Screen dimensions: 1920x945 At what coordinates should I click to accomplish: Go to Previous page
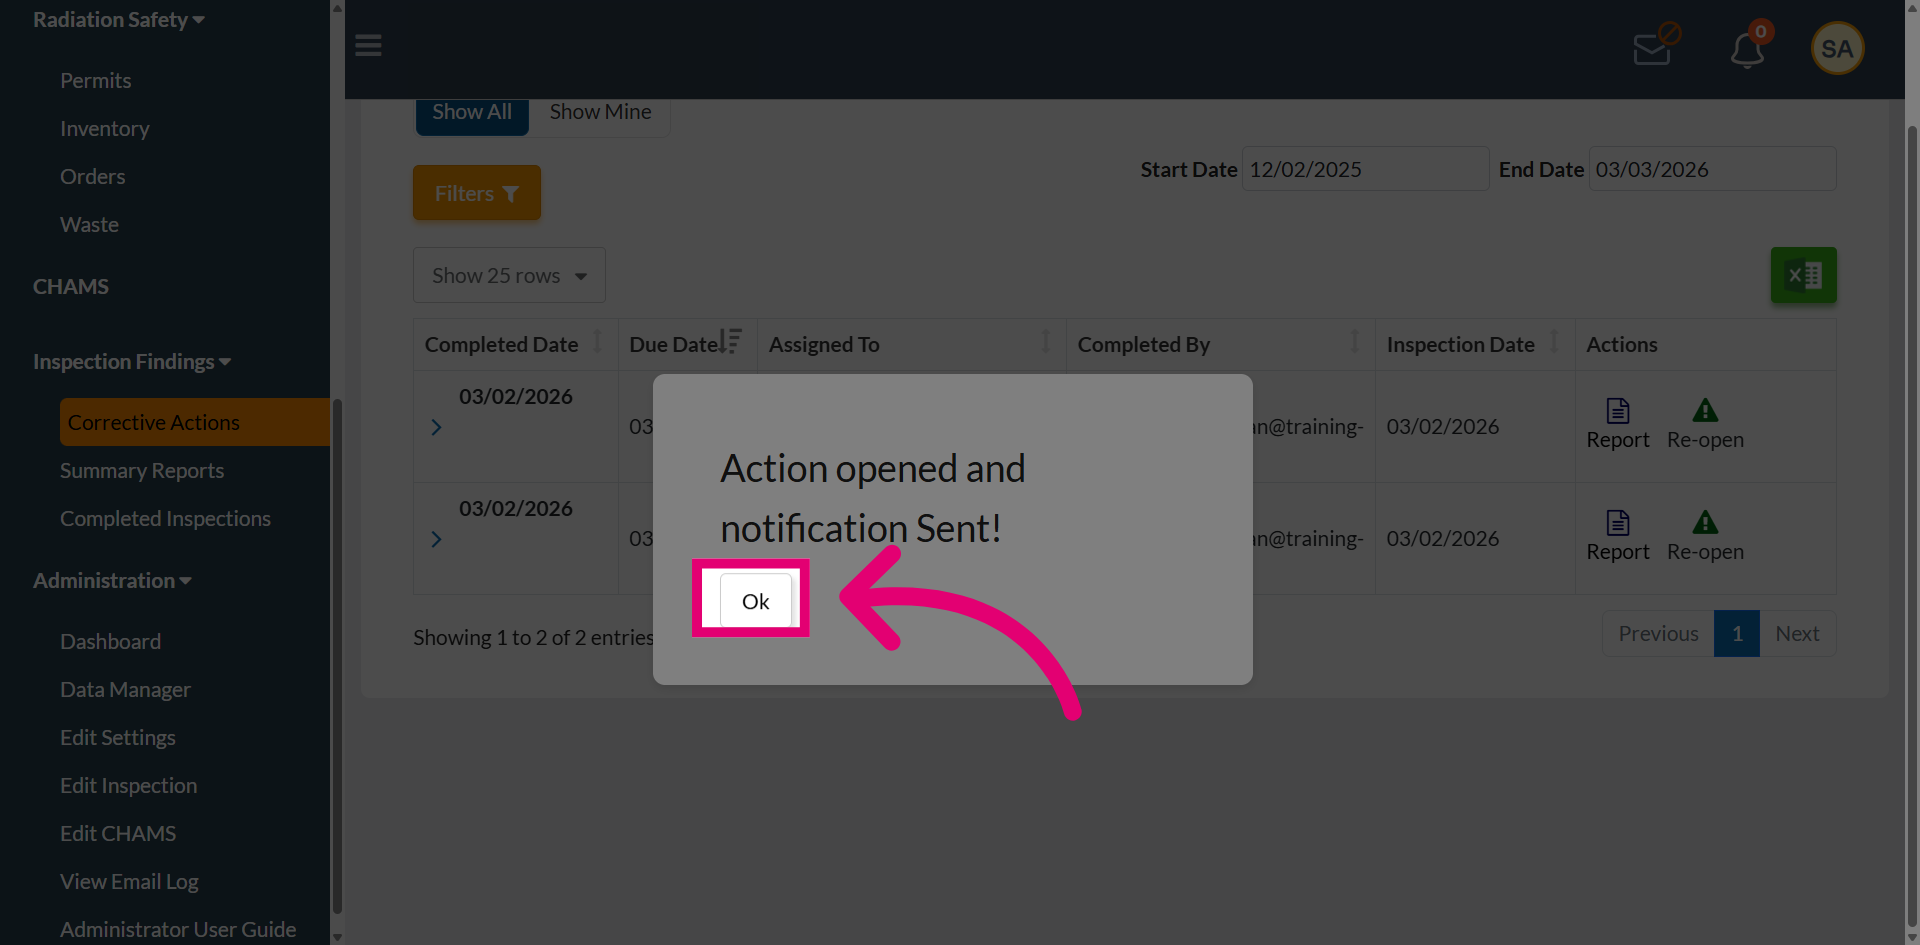tap(1658, 633)
